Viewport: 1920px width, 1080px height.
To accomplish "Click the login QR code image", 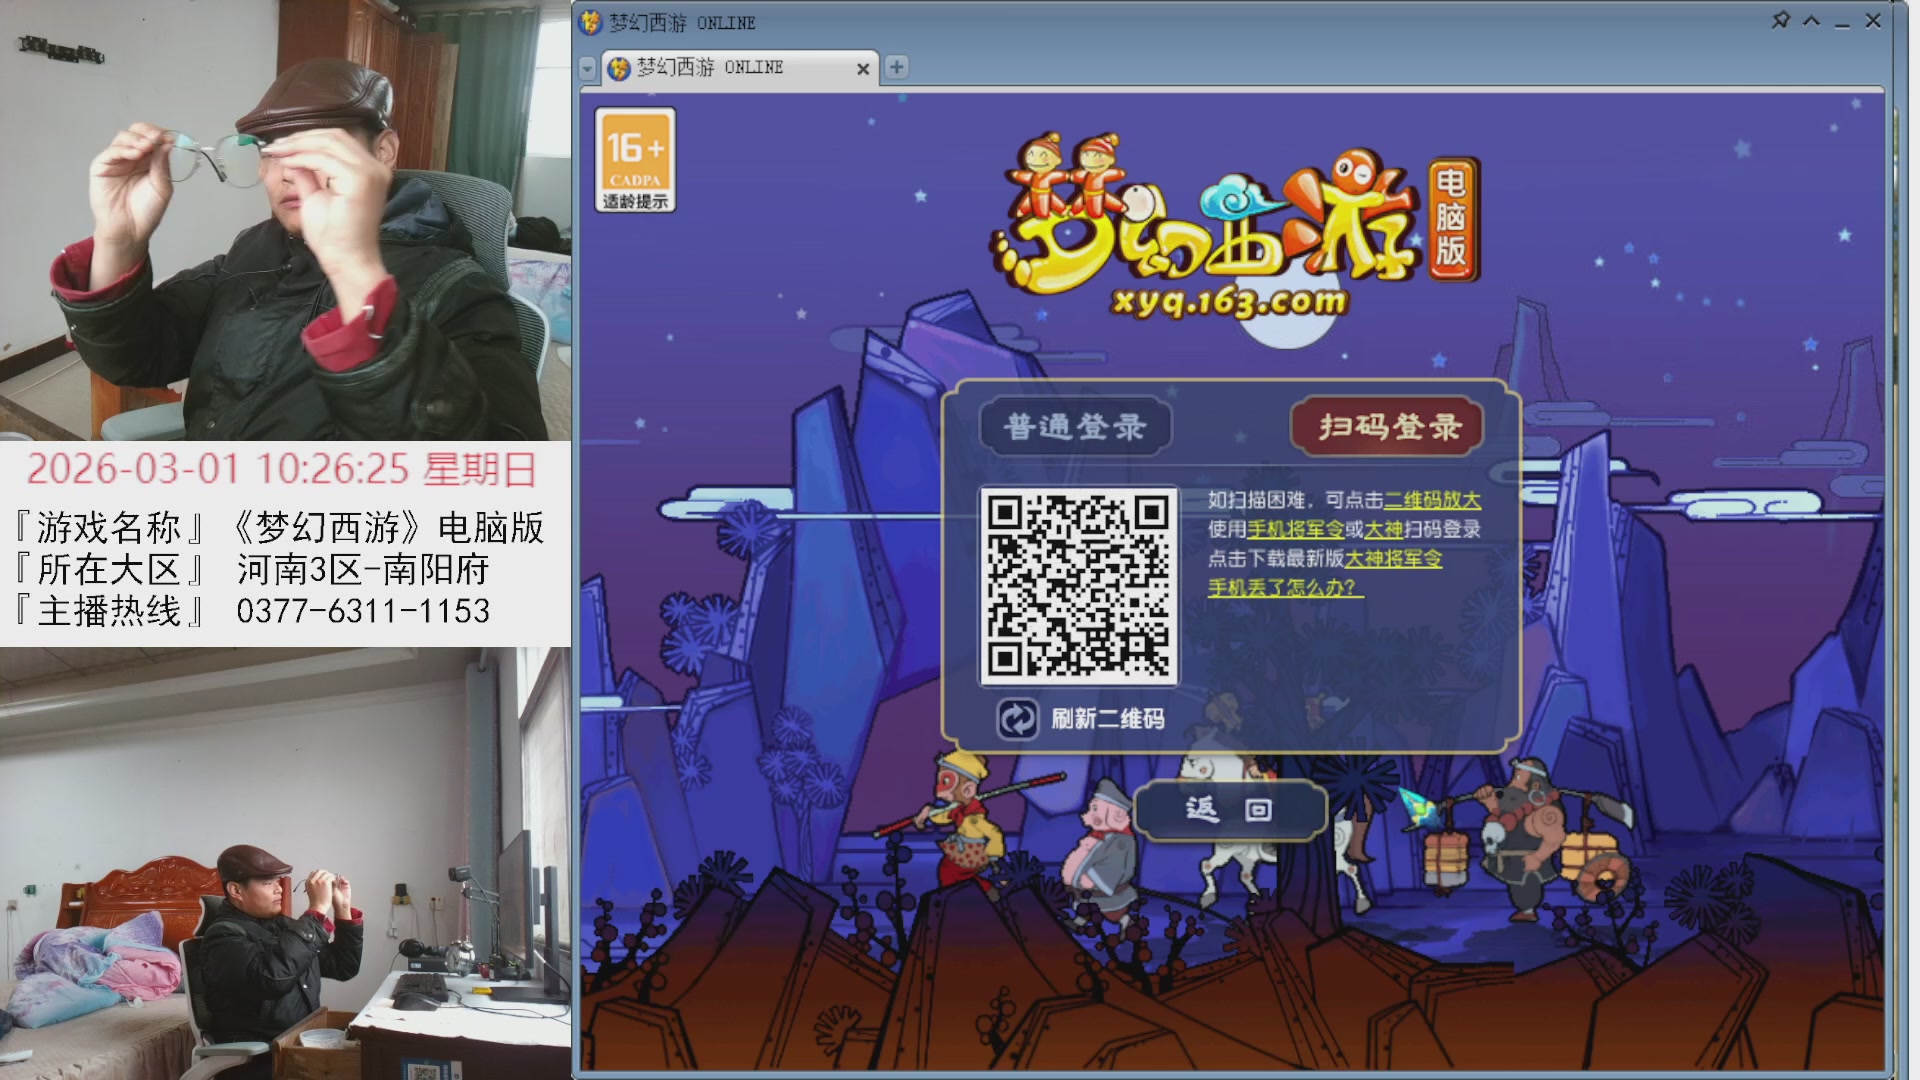I will coord(1078,585).
